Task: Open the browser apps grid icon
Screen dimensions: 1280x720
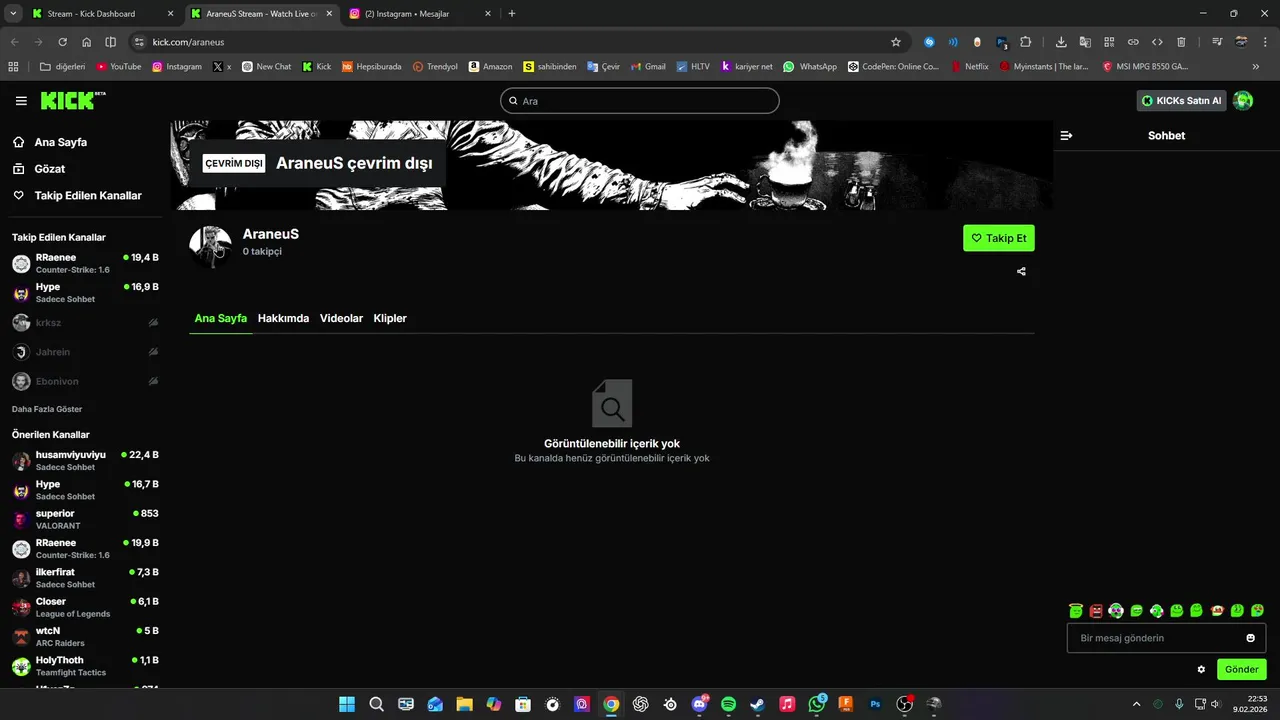Action: click(13, 67)
